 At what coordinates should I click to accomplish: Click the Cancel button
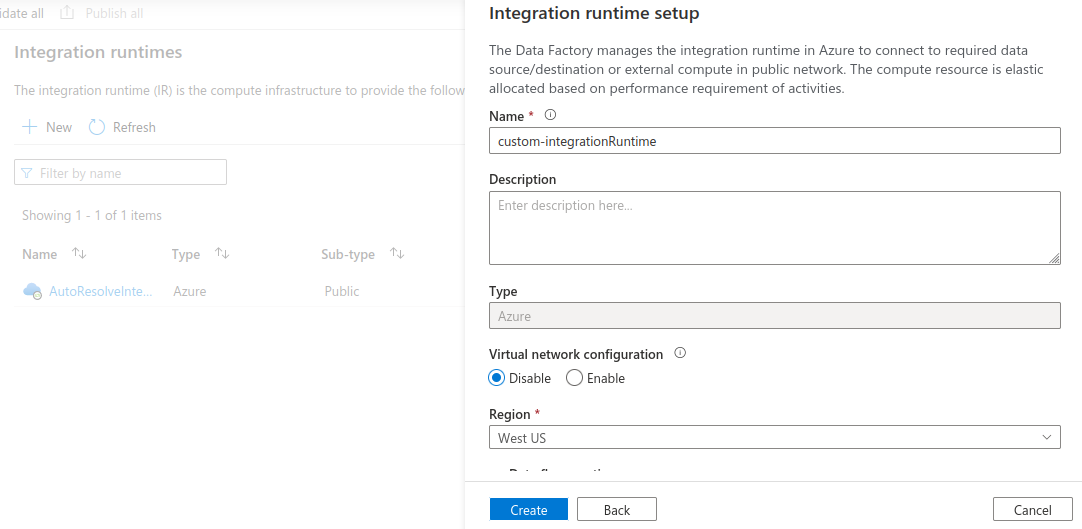[1032, 510]
